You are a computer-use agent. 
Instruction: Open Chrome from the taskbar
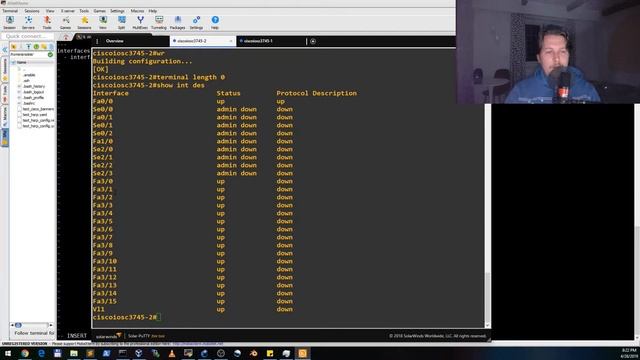(x=25, y=353)
